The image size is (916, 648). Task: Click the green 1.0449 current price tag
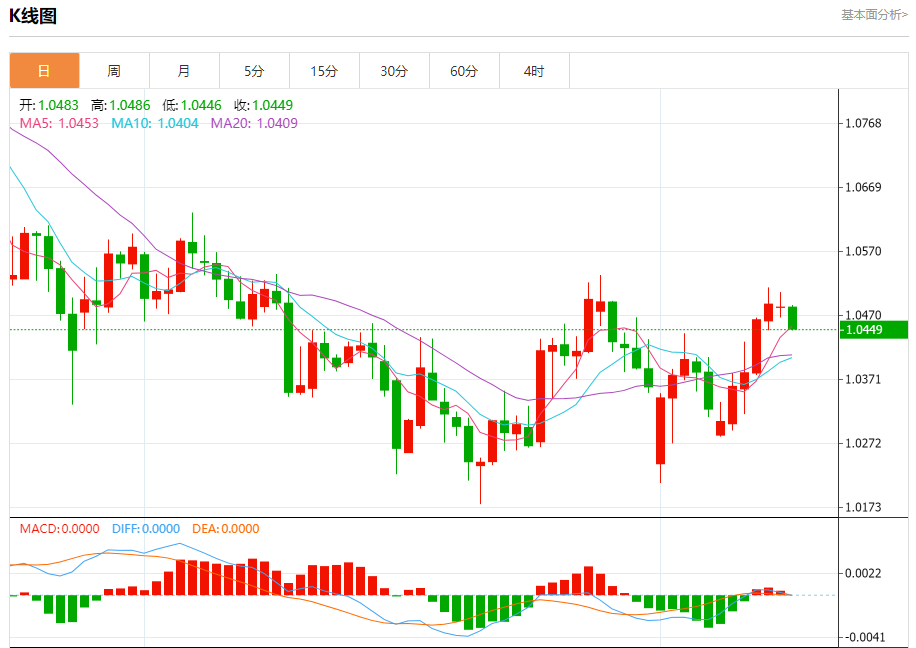(874, 330)
